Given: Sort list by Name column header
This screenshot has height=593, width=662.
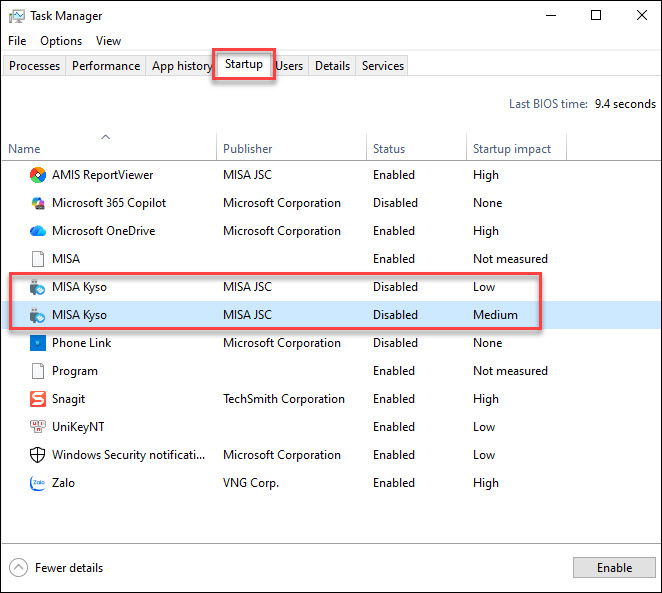Looking at the screenshot, I should pyautogui.click(x=25, y=149).
